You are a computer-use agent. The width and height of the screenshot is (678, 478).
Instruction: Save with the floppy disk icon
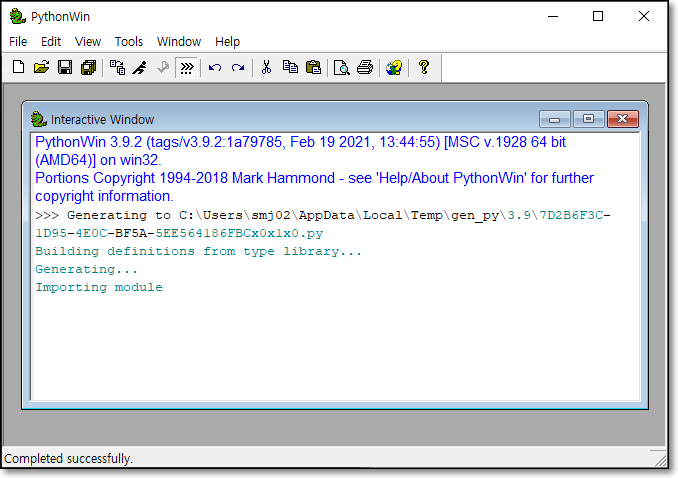pos(65,67)
